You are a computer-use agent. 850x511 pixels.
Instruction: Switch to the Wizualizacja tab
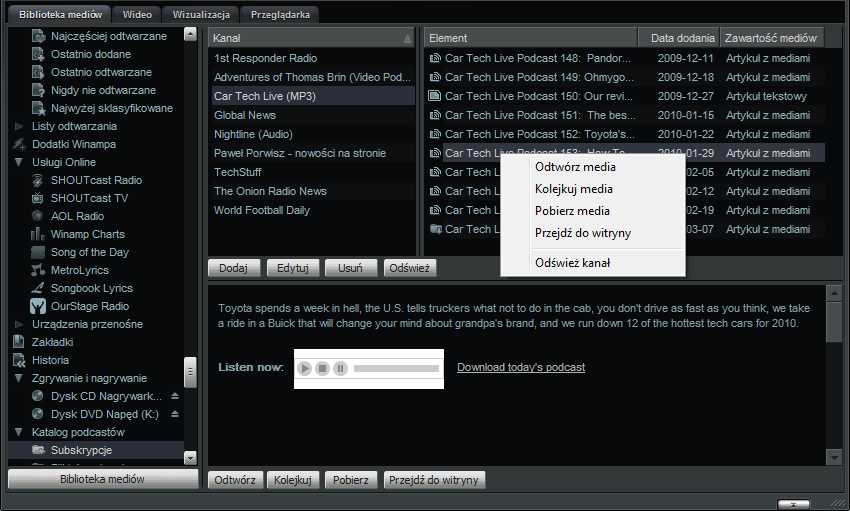(201, 15)
